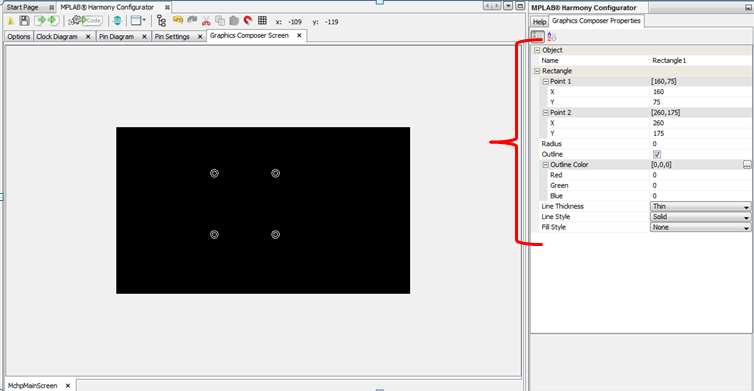Click the categorized view properties icon
Image resolution: width=754 pixels, height=391 pixels.
coord(537,36)
